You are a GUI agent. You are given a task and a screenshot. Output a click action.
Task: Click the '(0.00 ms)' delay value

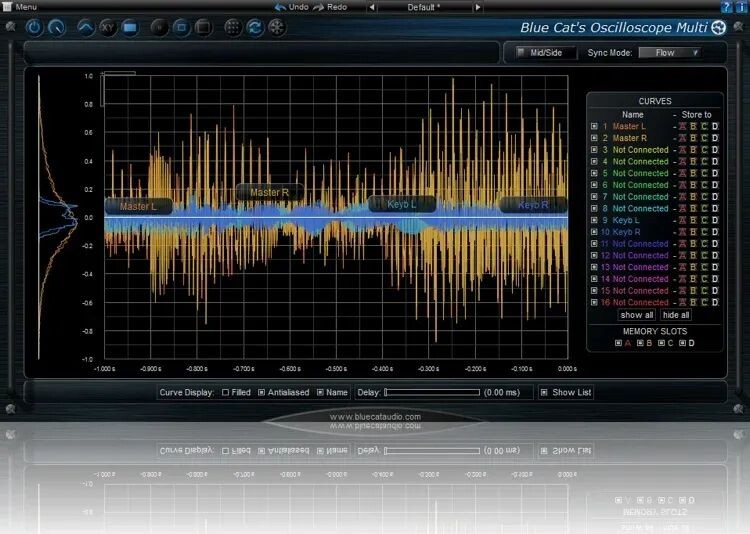click(x=502, y=392)
